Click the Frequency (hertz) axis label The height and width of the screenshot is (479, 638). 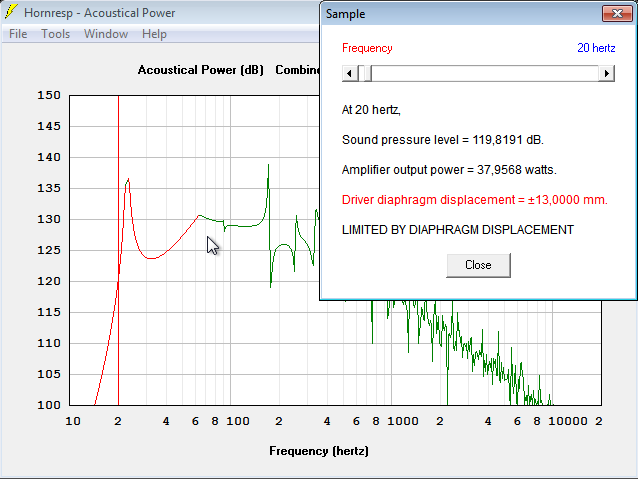click(319, 451)
